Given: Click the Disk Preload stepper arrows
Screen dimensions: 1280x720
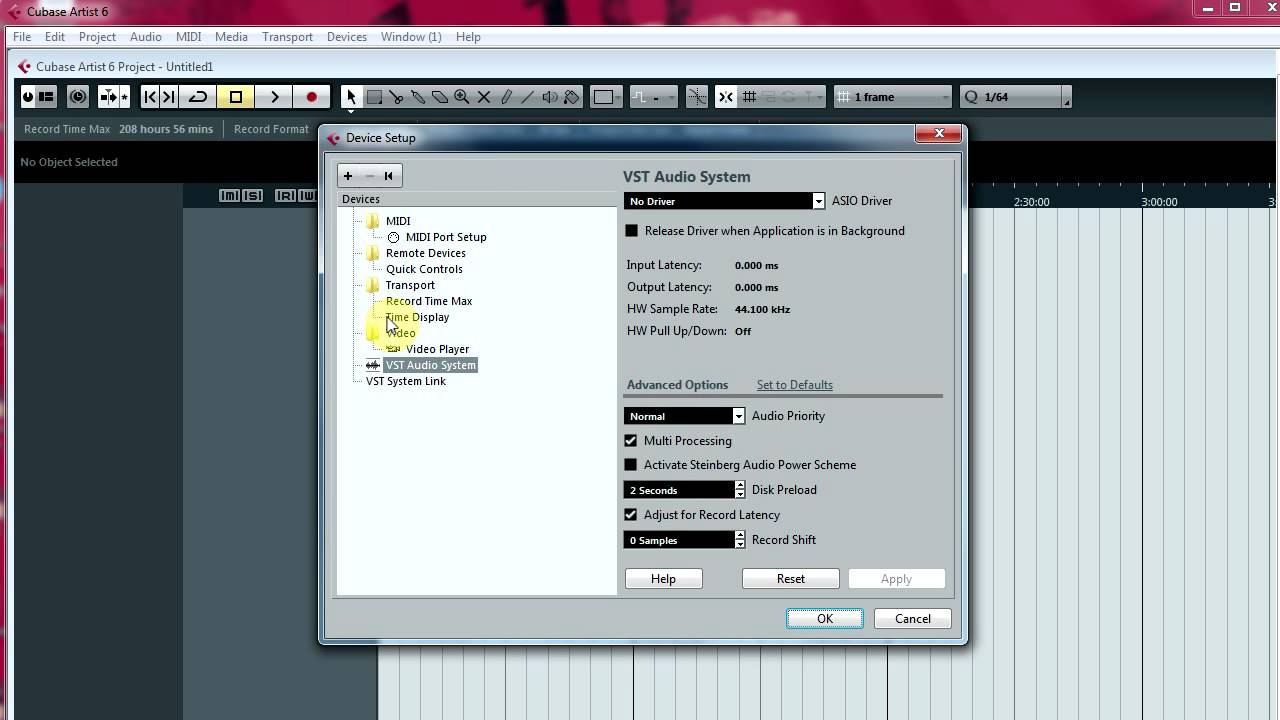Looking at the screenshot, I should coord(740,490).
